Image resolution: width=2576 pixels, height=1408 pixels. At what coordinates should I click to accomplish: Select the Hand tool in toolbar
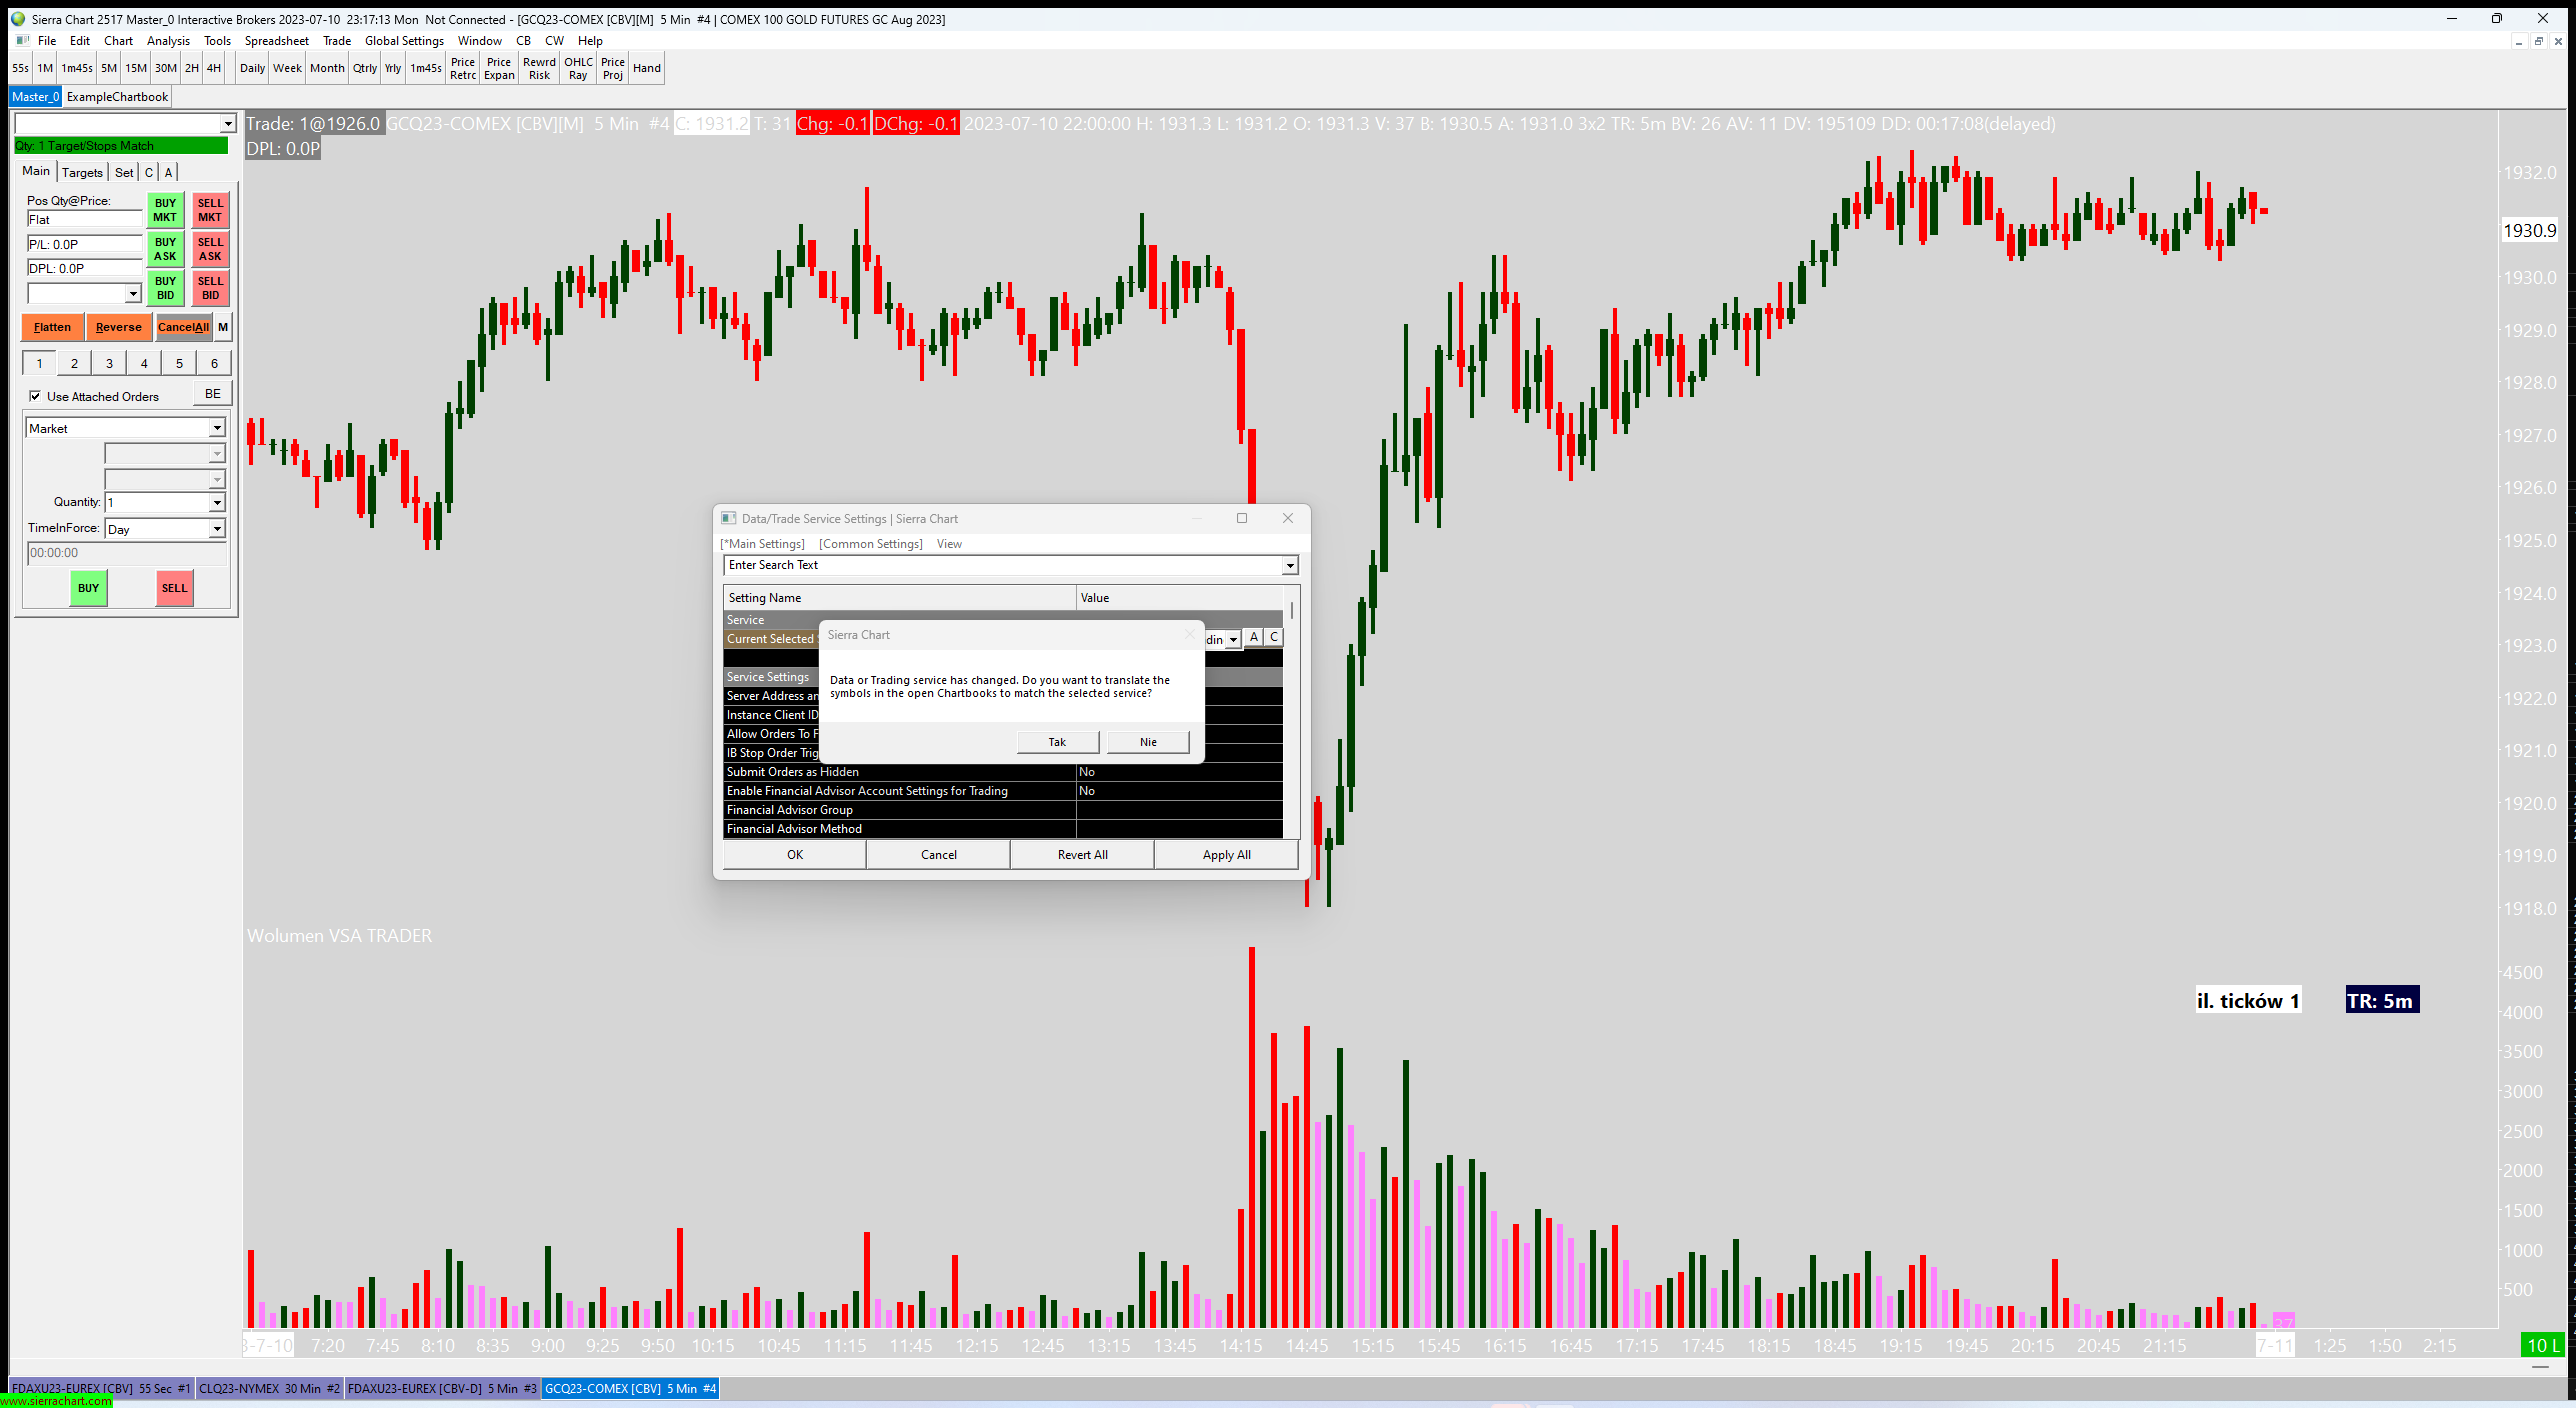[x=647, y=68]
